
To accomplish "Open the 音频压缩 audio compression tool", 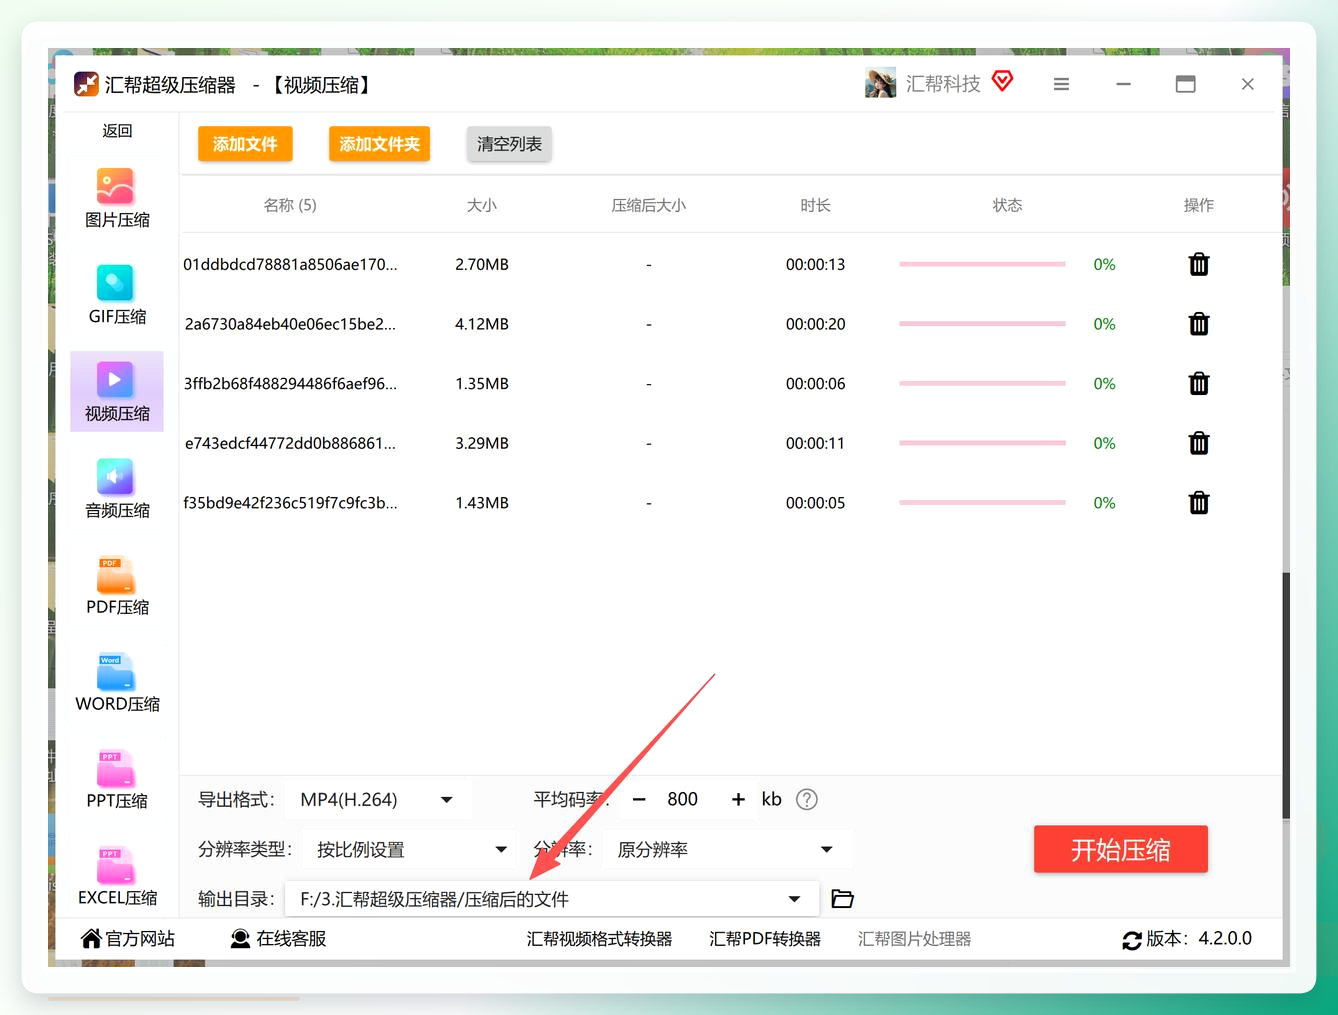I will click(117, 488).
